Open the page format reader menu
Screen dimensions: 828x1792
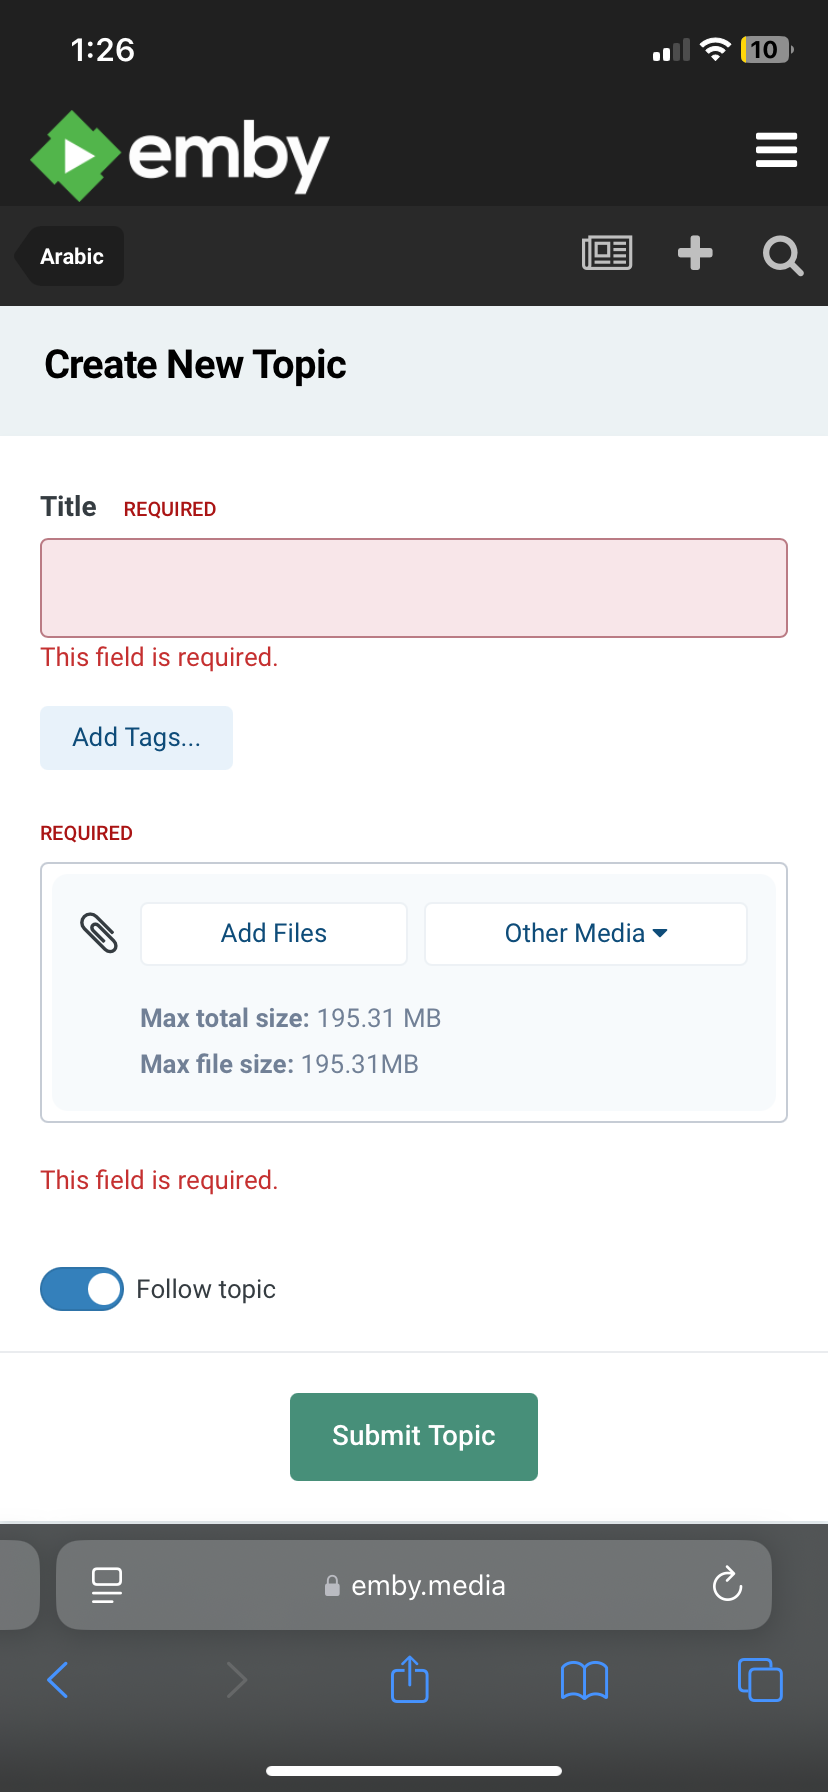(107, 1585)
